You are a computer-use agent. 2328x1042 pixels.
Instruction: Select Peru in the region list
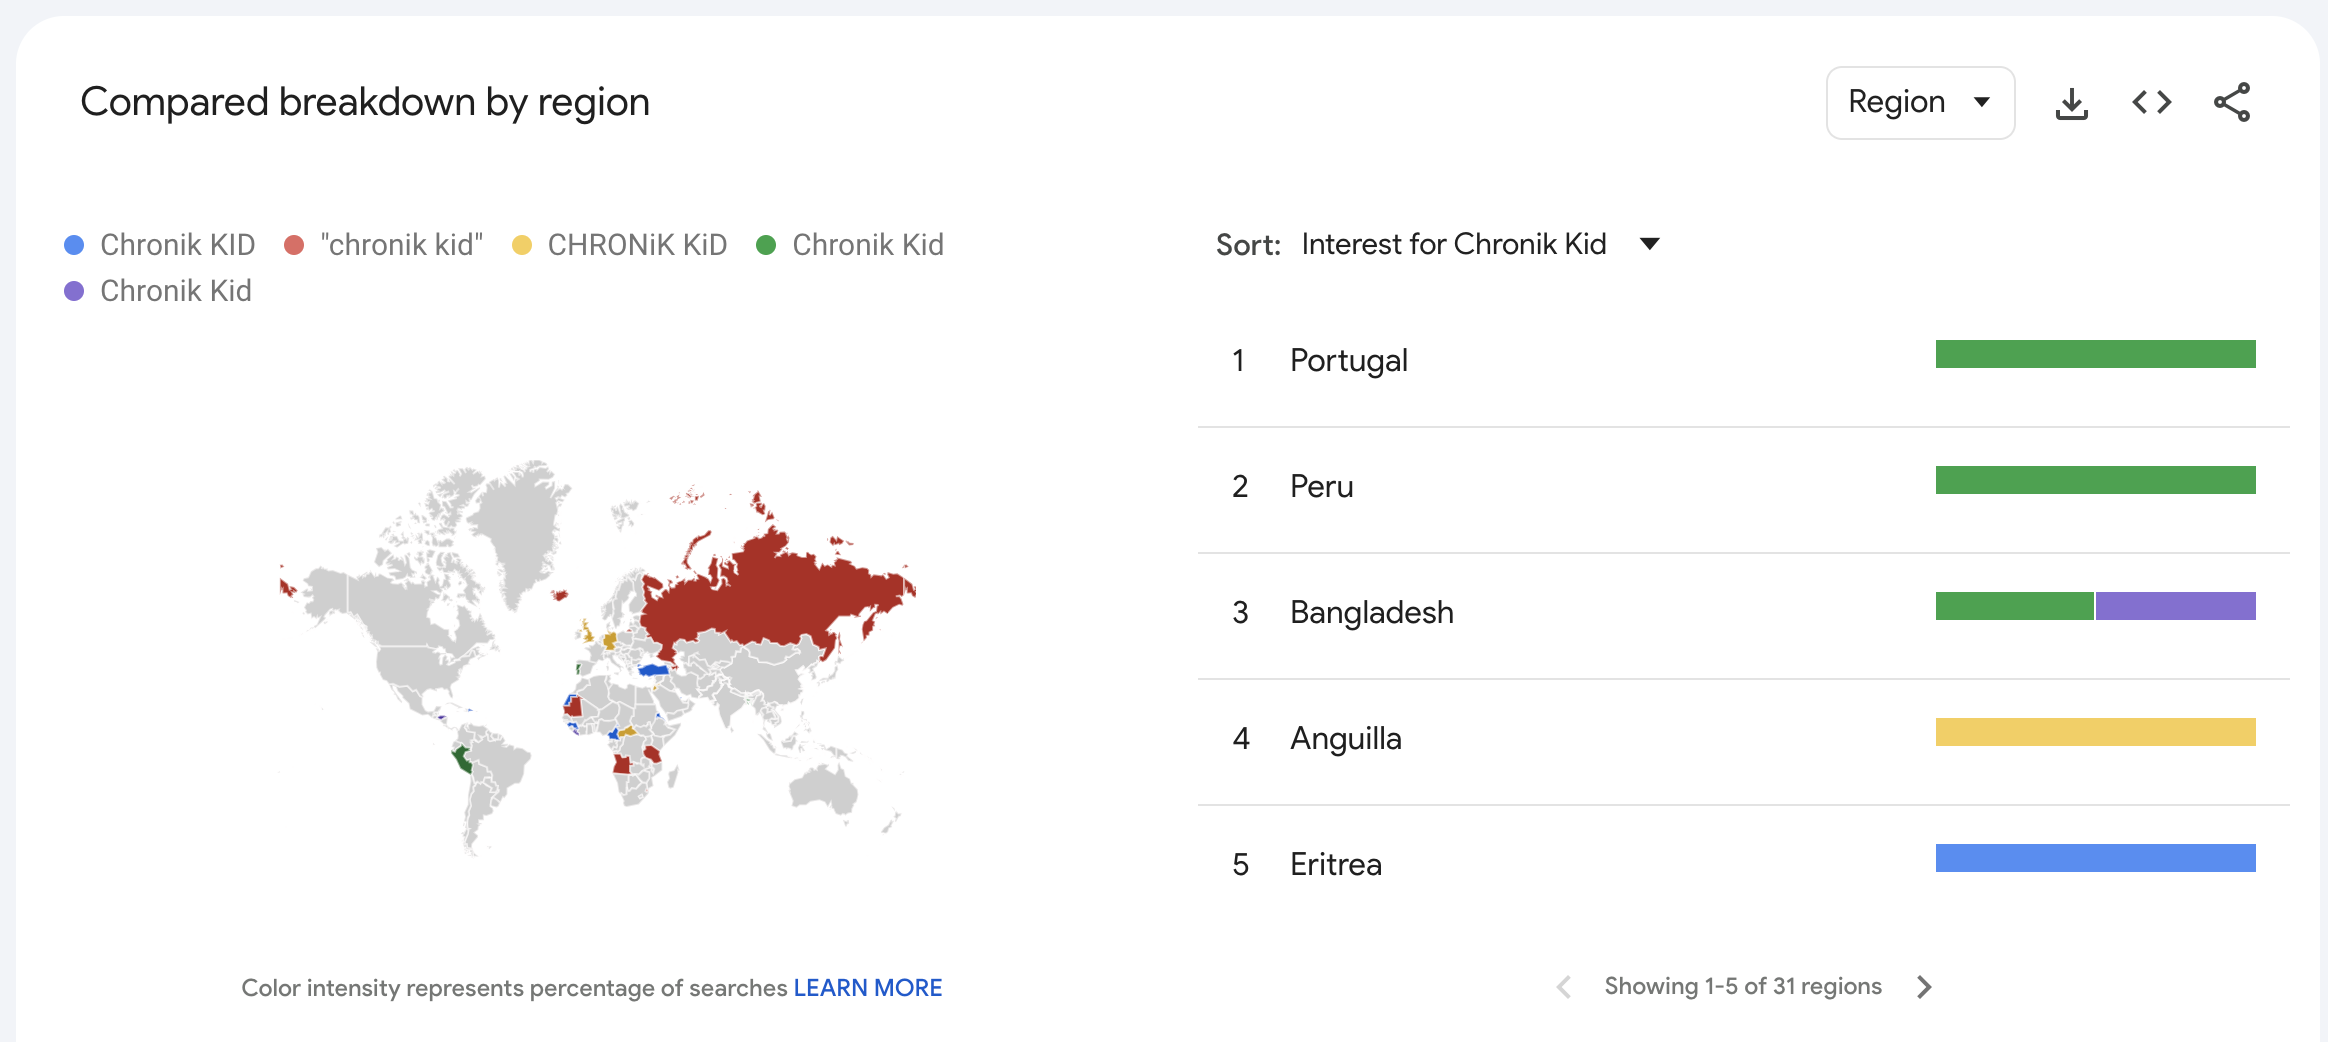click(x=1321, y=486)
